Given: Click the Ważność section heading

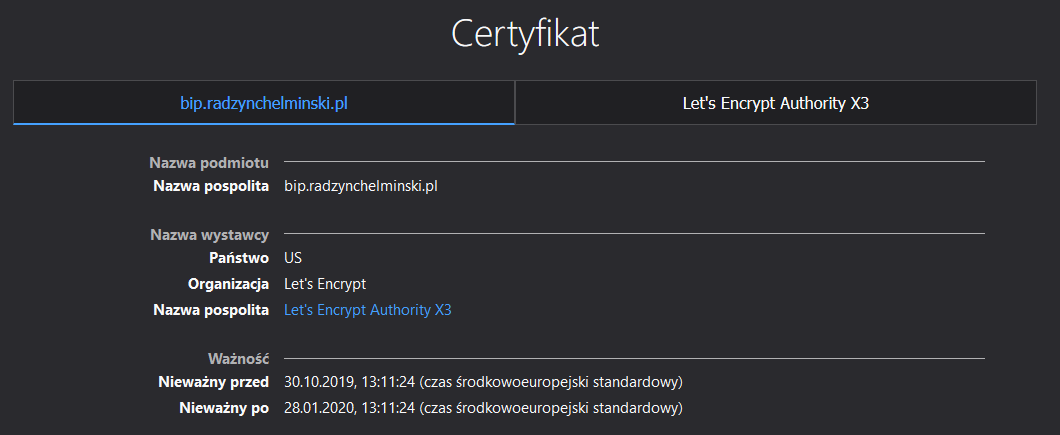Looking at the screenshot, I should point(238,358).
